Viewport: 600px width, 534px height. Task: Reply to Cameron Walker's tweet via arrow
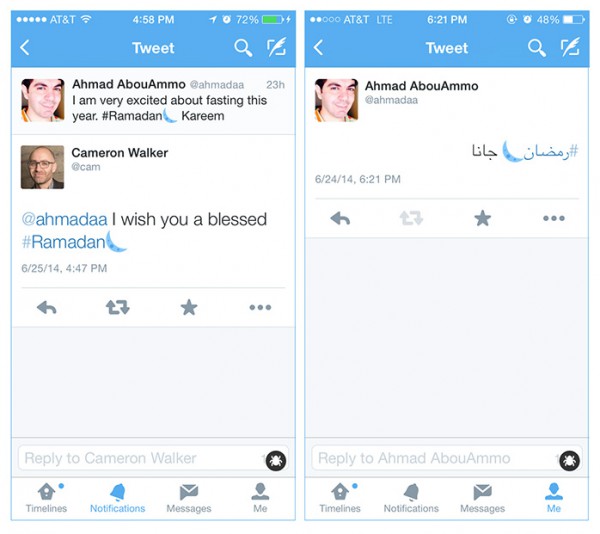[x=46, y=308]
